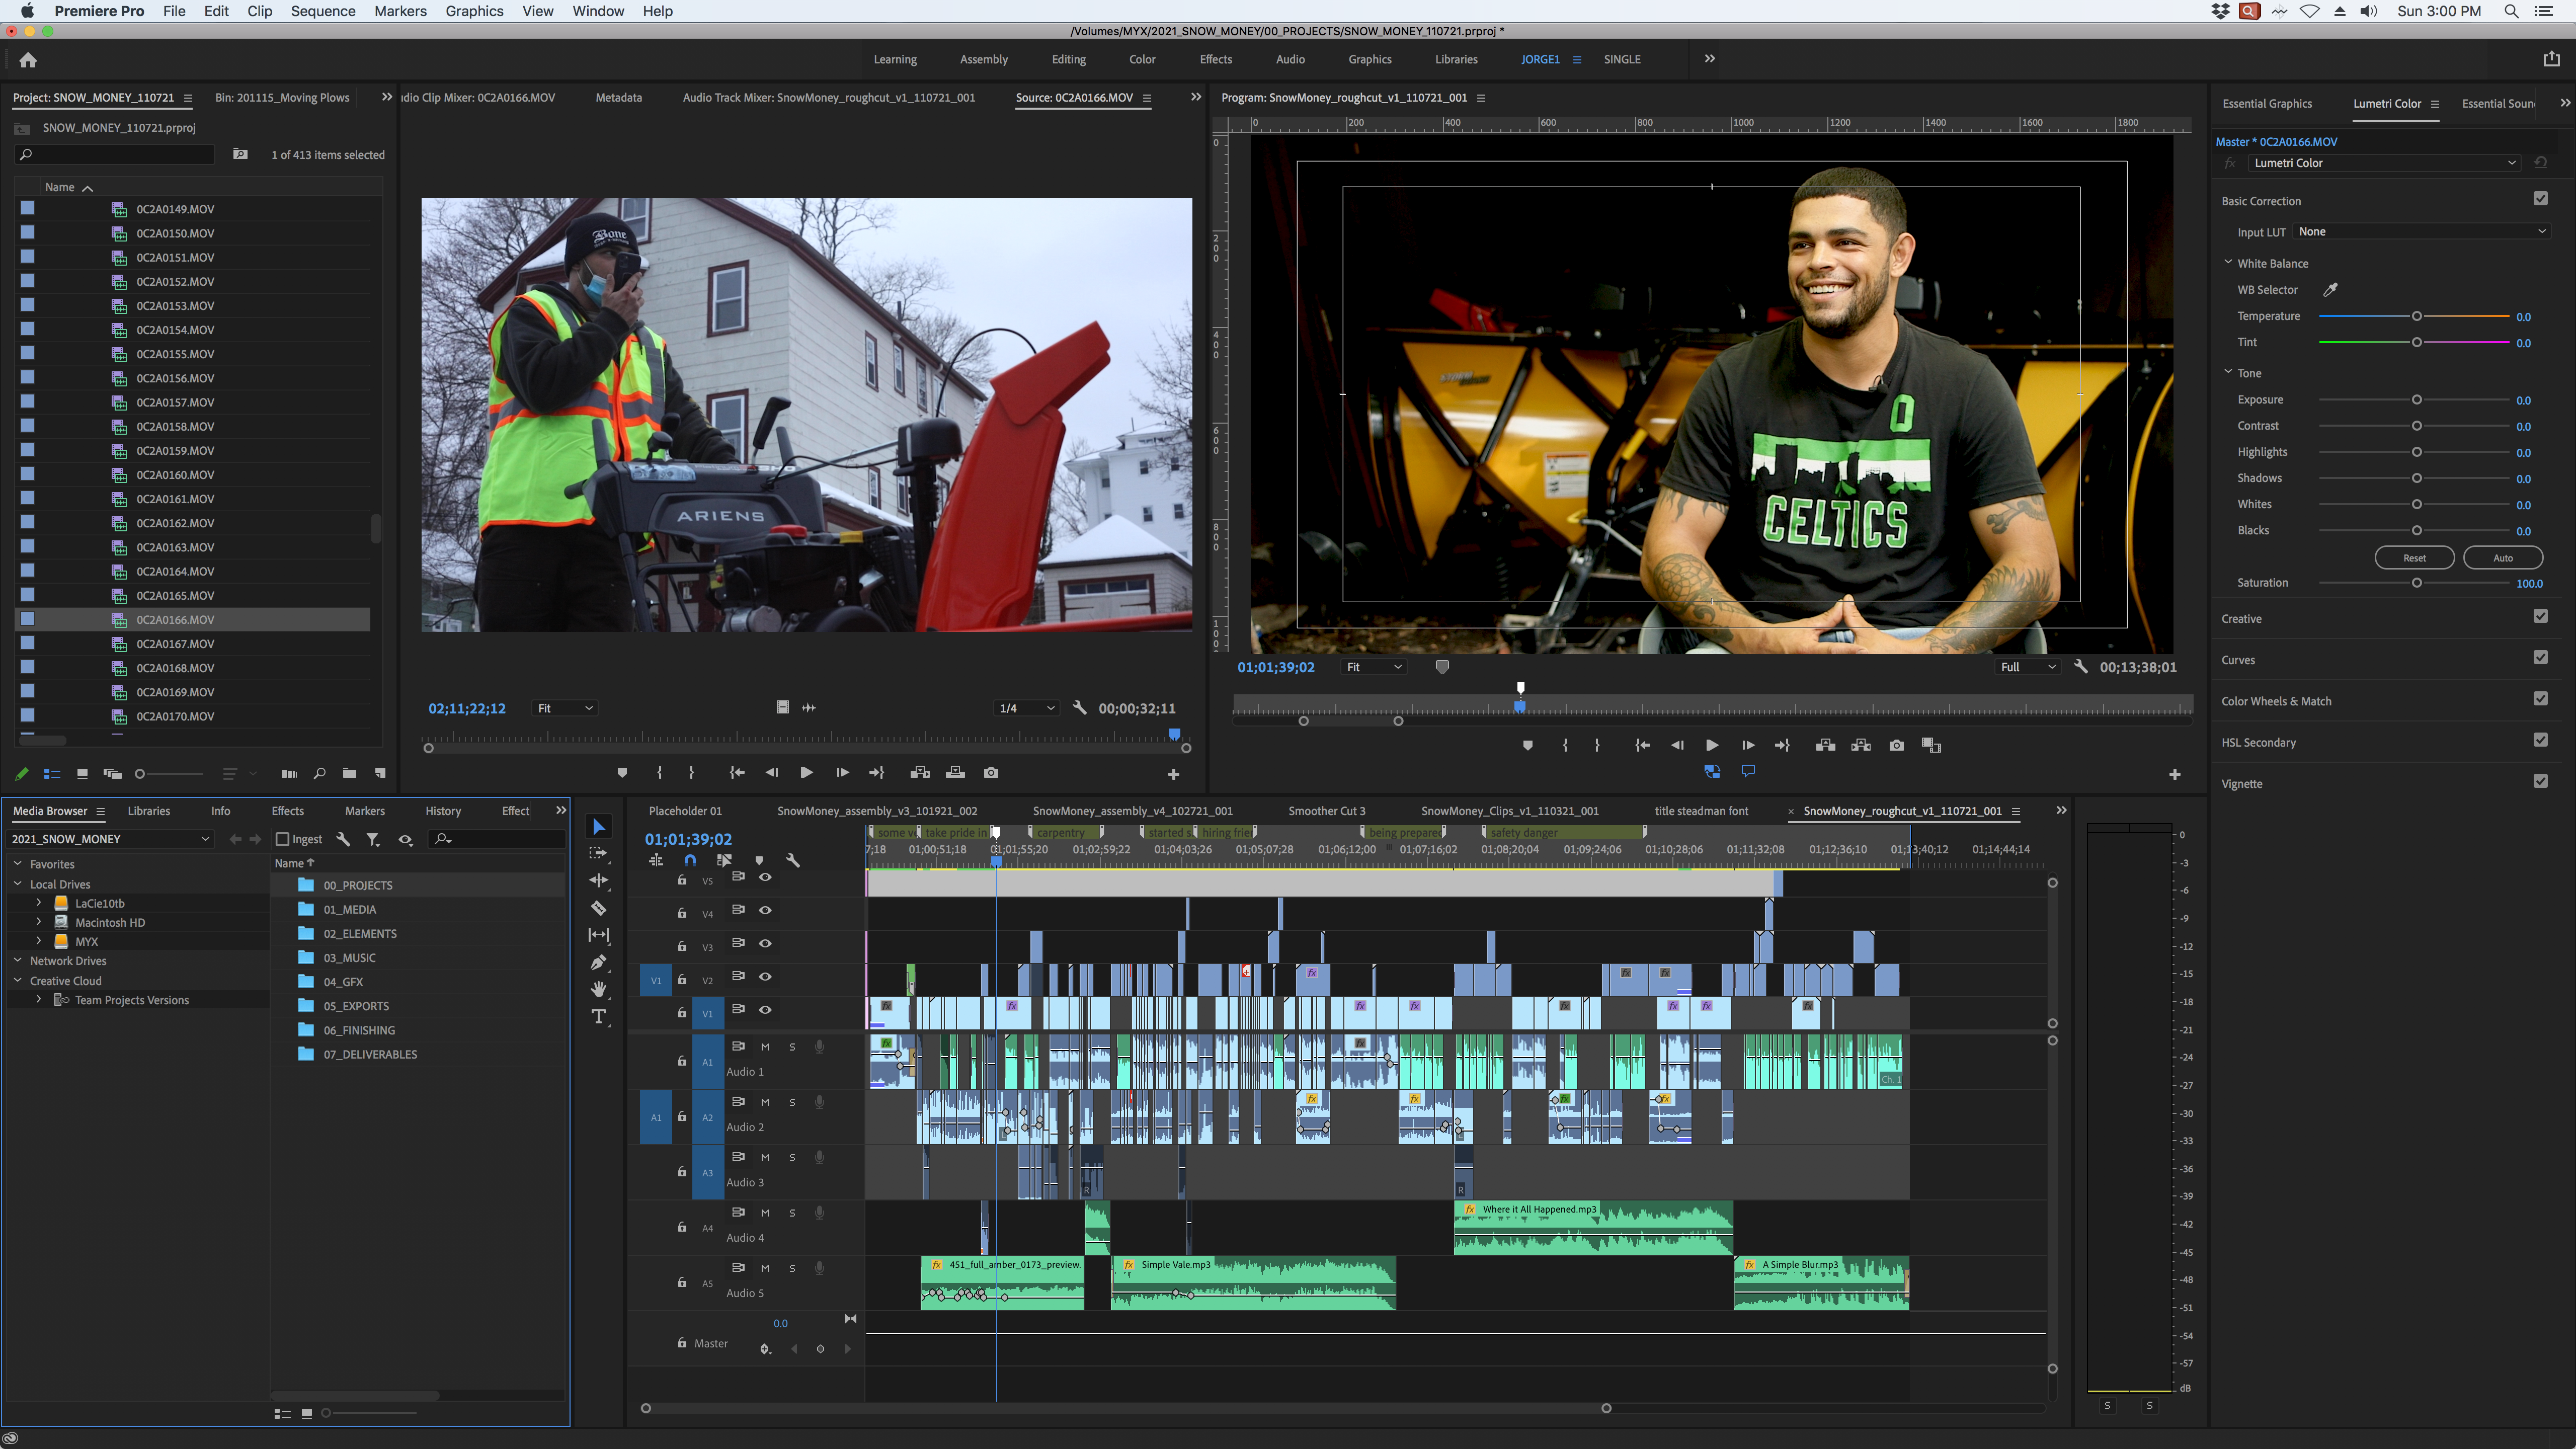Open 2021_SNOW_MONEY path dropdown

(x=110, y=840)
